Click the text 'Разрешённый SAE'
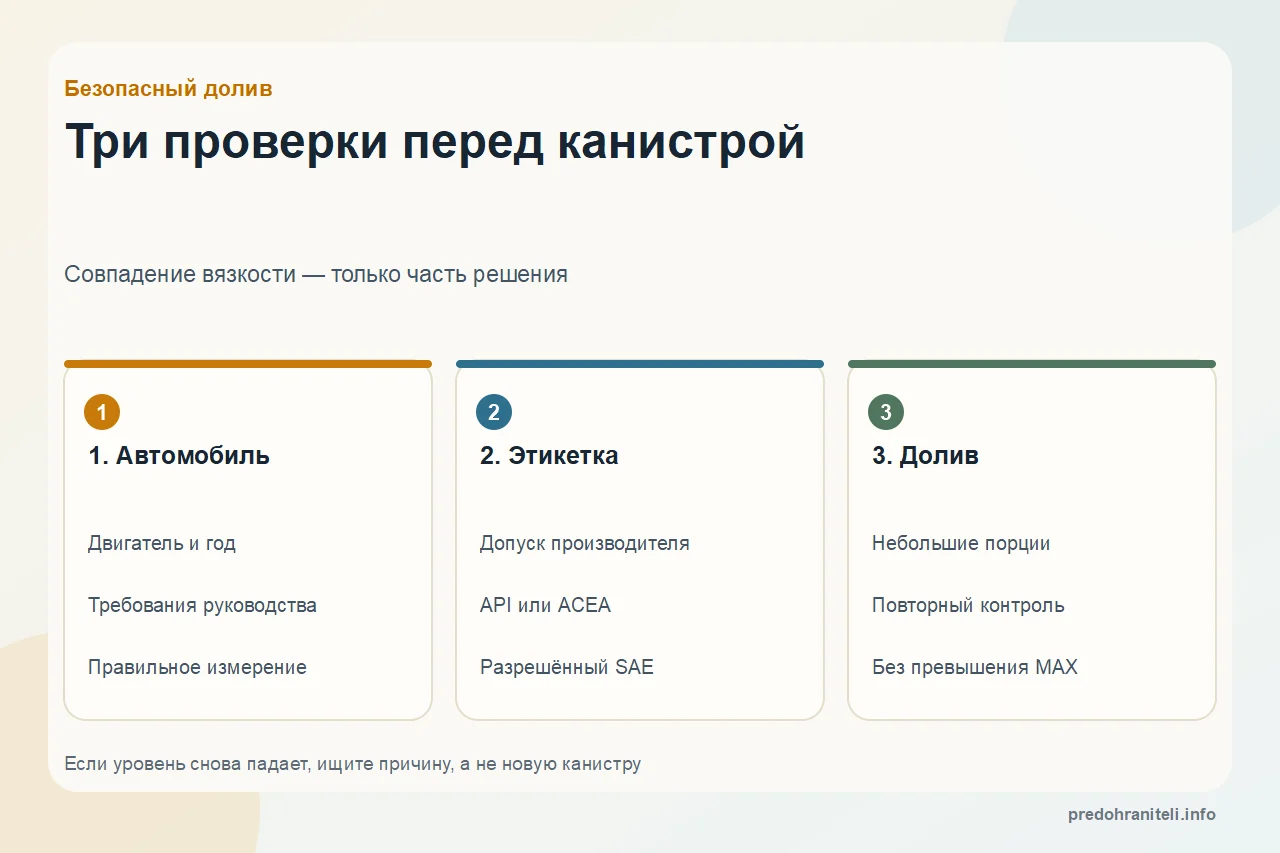This screenshot has height=853, width=1280. tap(567, 668)
